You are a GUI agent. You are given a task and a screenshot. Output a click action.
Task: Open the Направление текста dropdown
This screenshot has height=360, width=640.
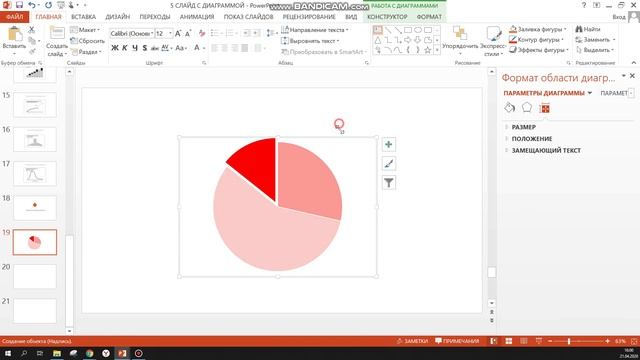tap(315, 30)
